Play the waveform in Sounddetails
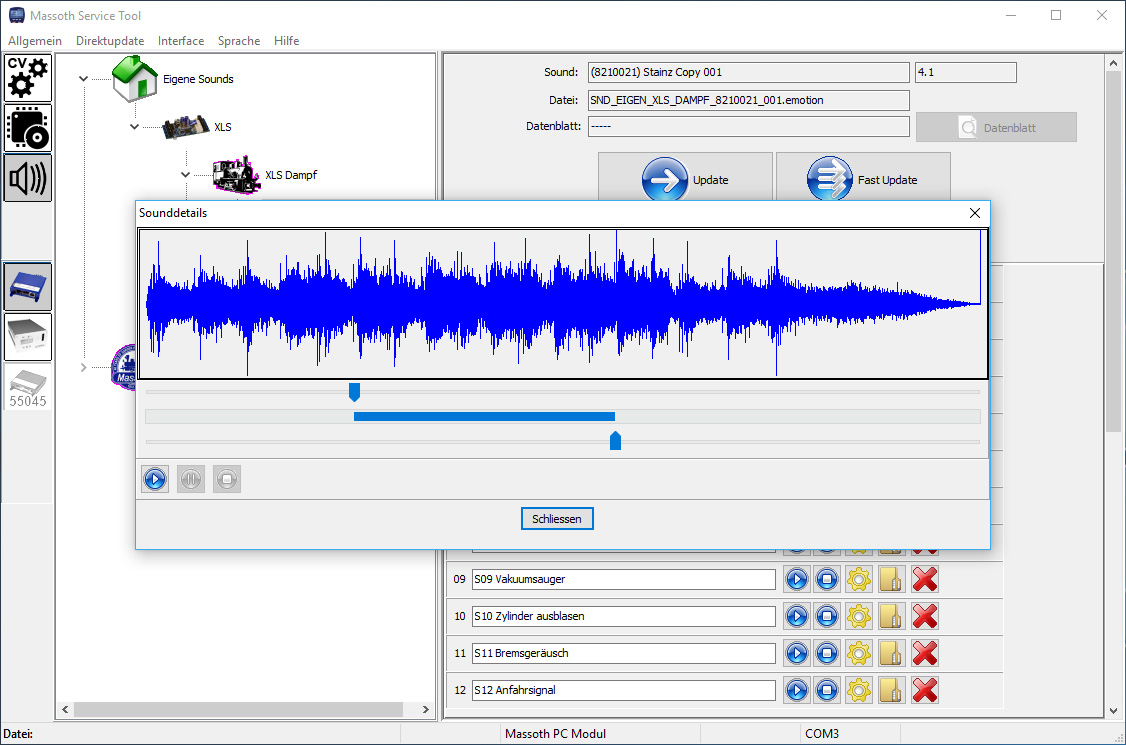 [155, 479]
